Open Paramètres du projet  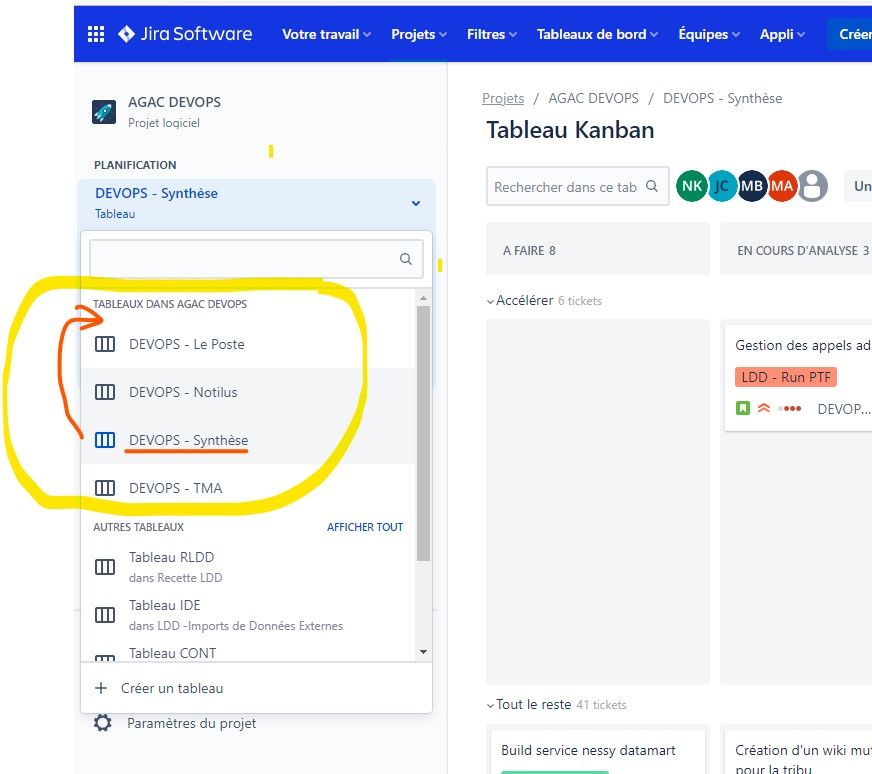(x=191, y=723)
